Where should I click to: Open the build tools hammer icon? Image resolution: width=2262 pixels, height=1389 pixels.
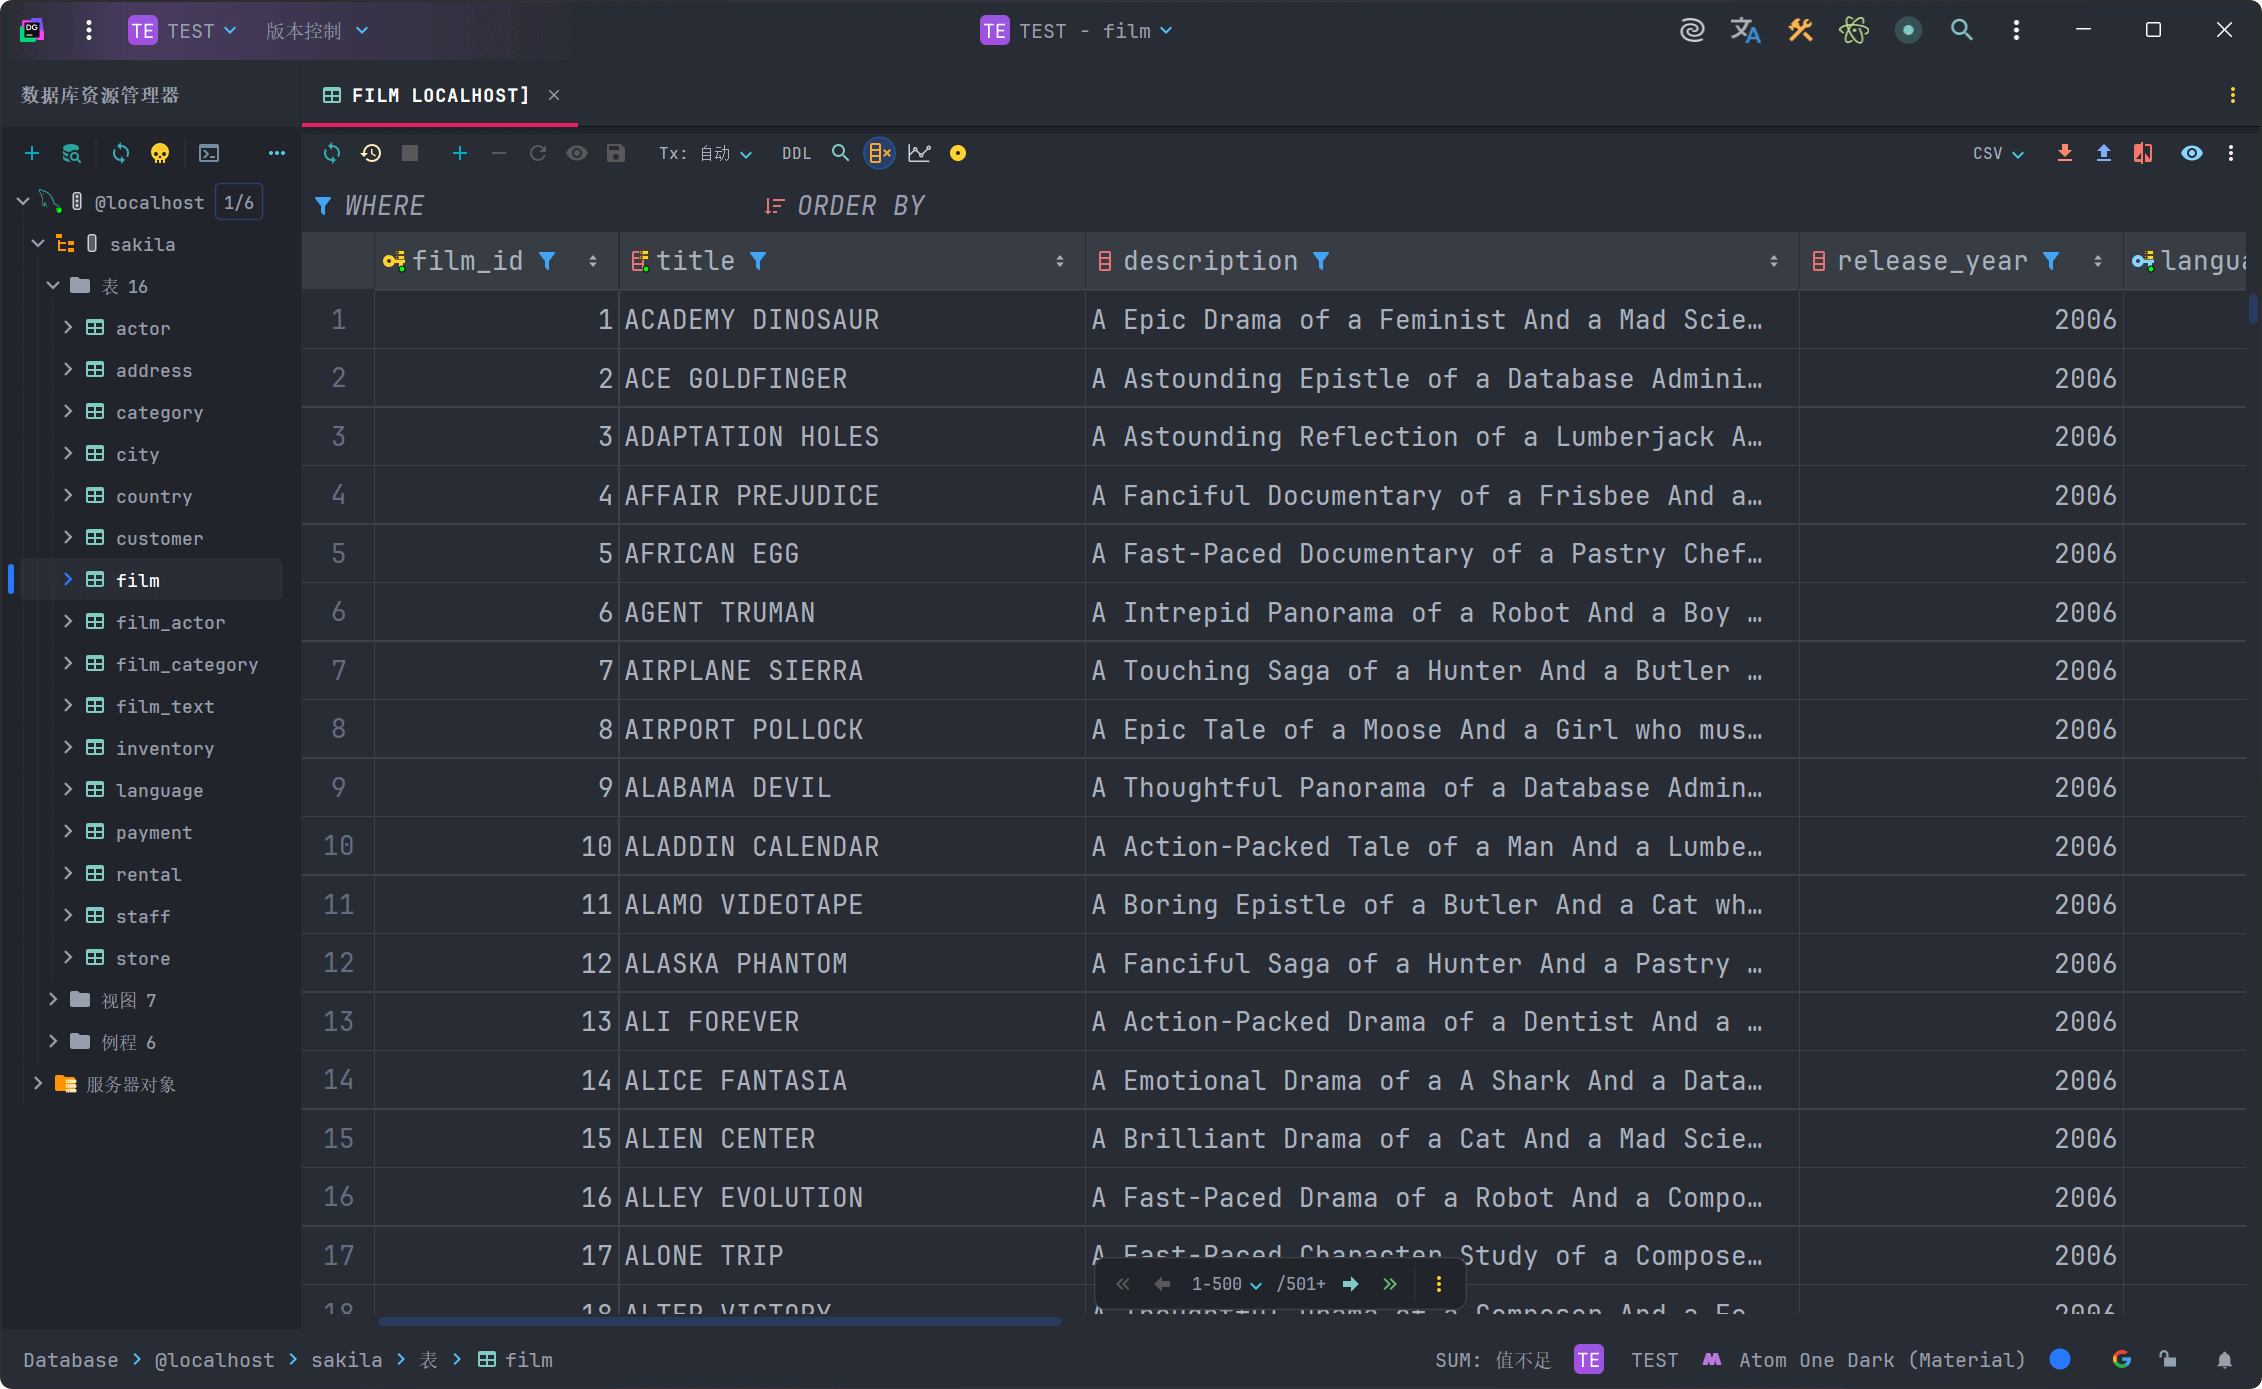point(1800,30)
